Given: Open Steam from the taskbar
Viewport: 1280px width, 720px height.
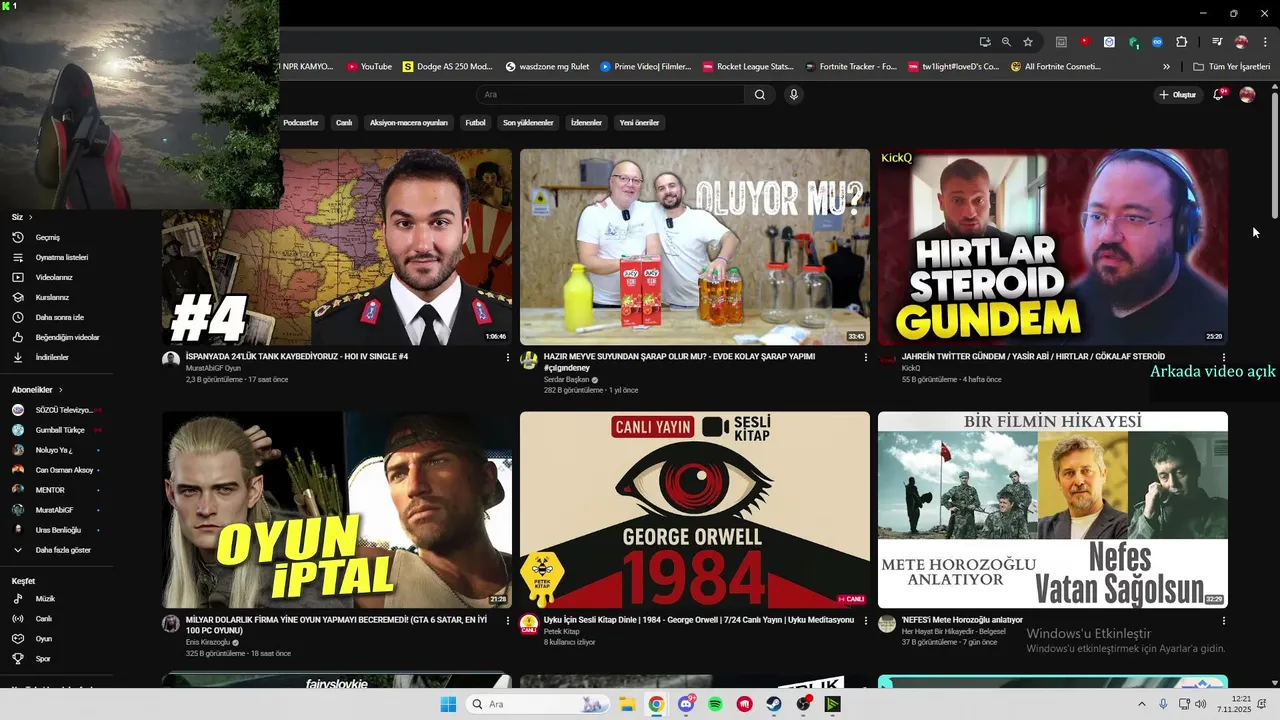Looking at the screenshot, I should pos(774,704).
